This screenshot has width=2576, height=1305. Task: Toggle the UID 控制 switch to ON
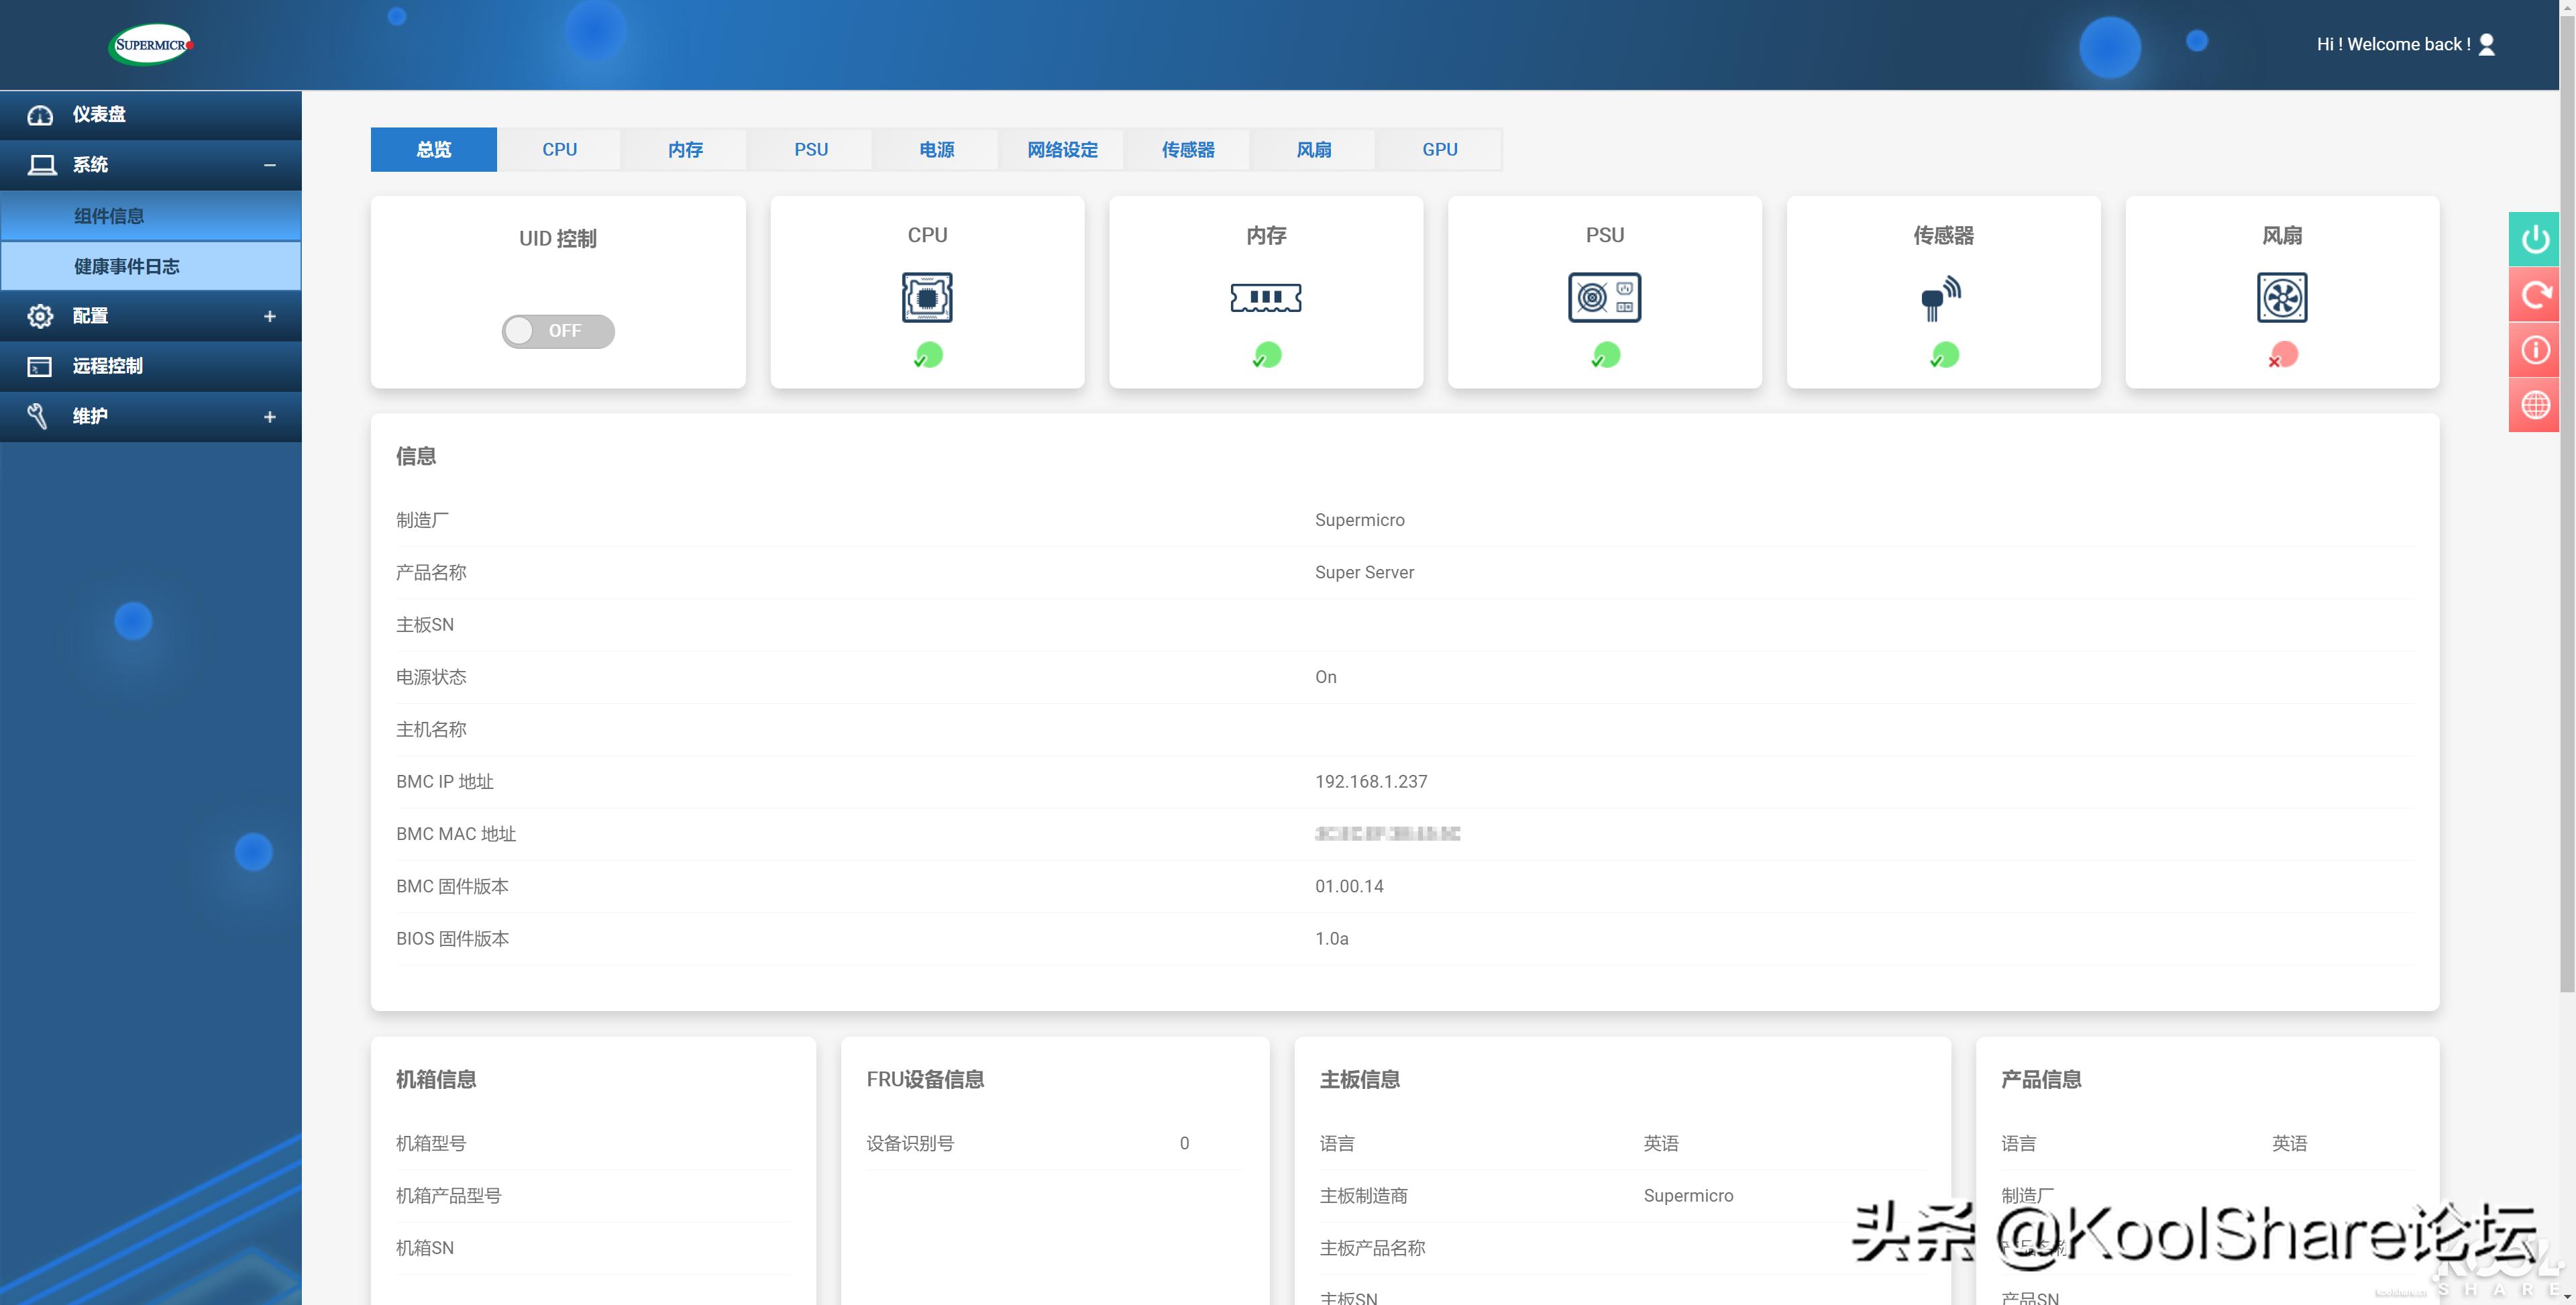point(557,331)
